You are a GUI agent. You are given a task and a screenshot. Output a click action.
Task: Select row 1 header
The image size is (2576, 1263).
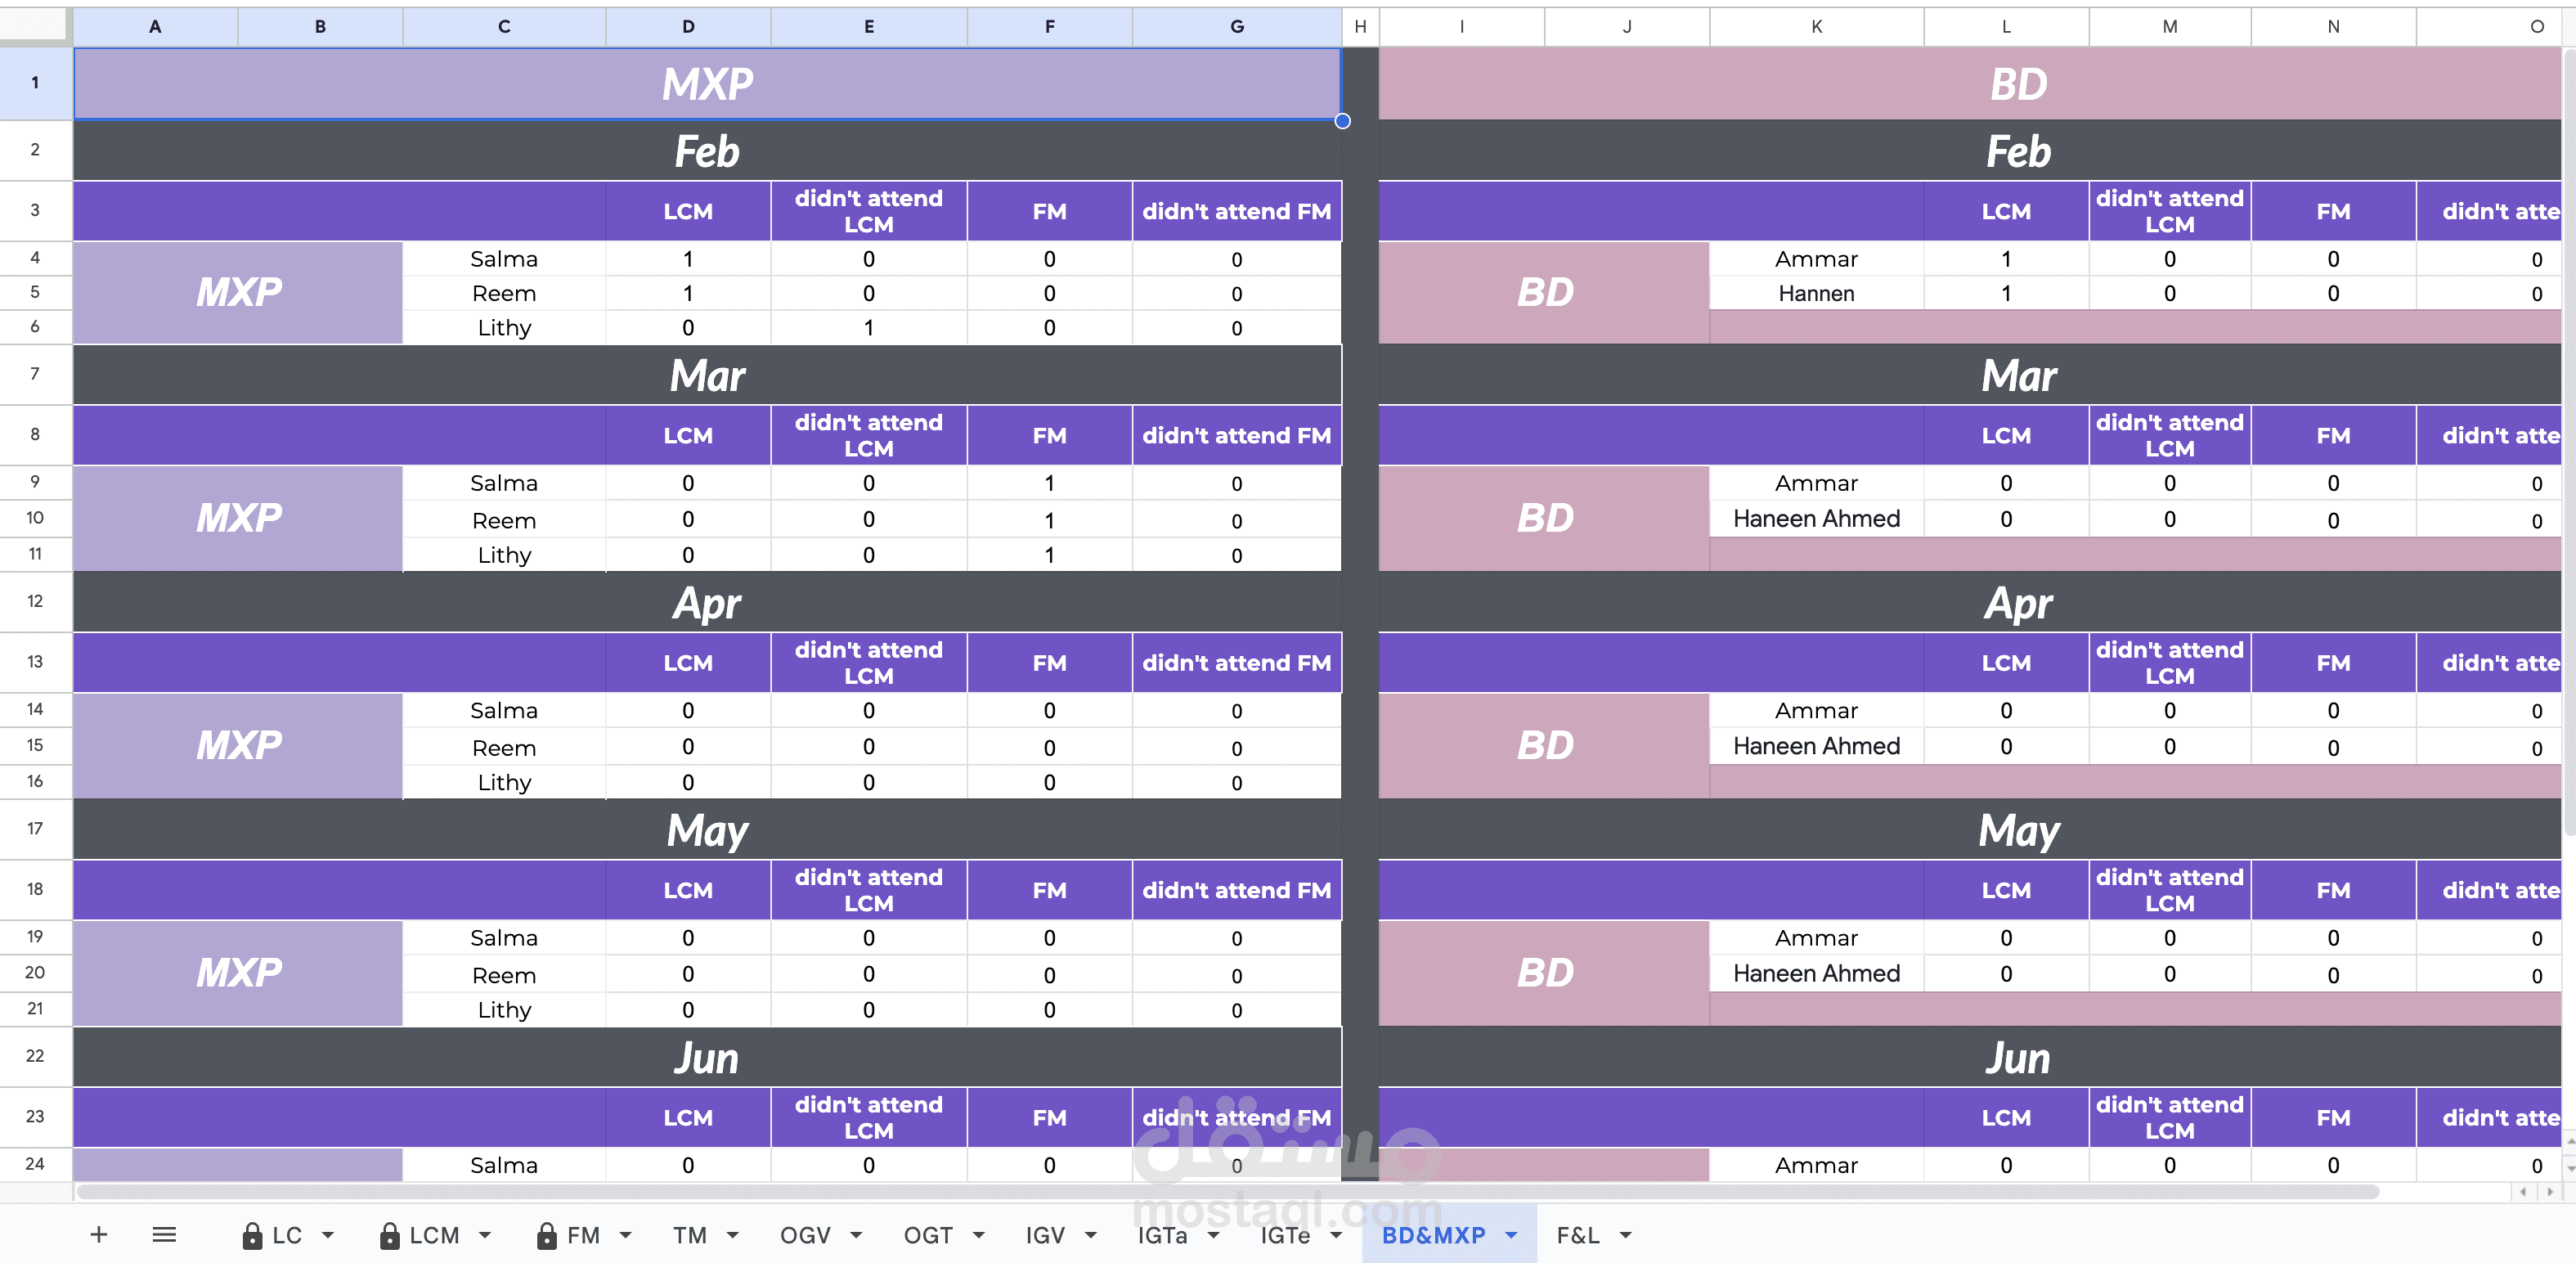click(36, 83)
